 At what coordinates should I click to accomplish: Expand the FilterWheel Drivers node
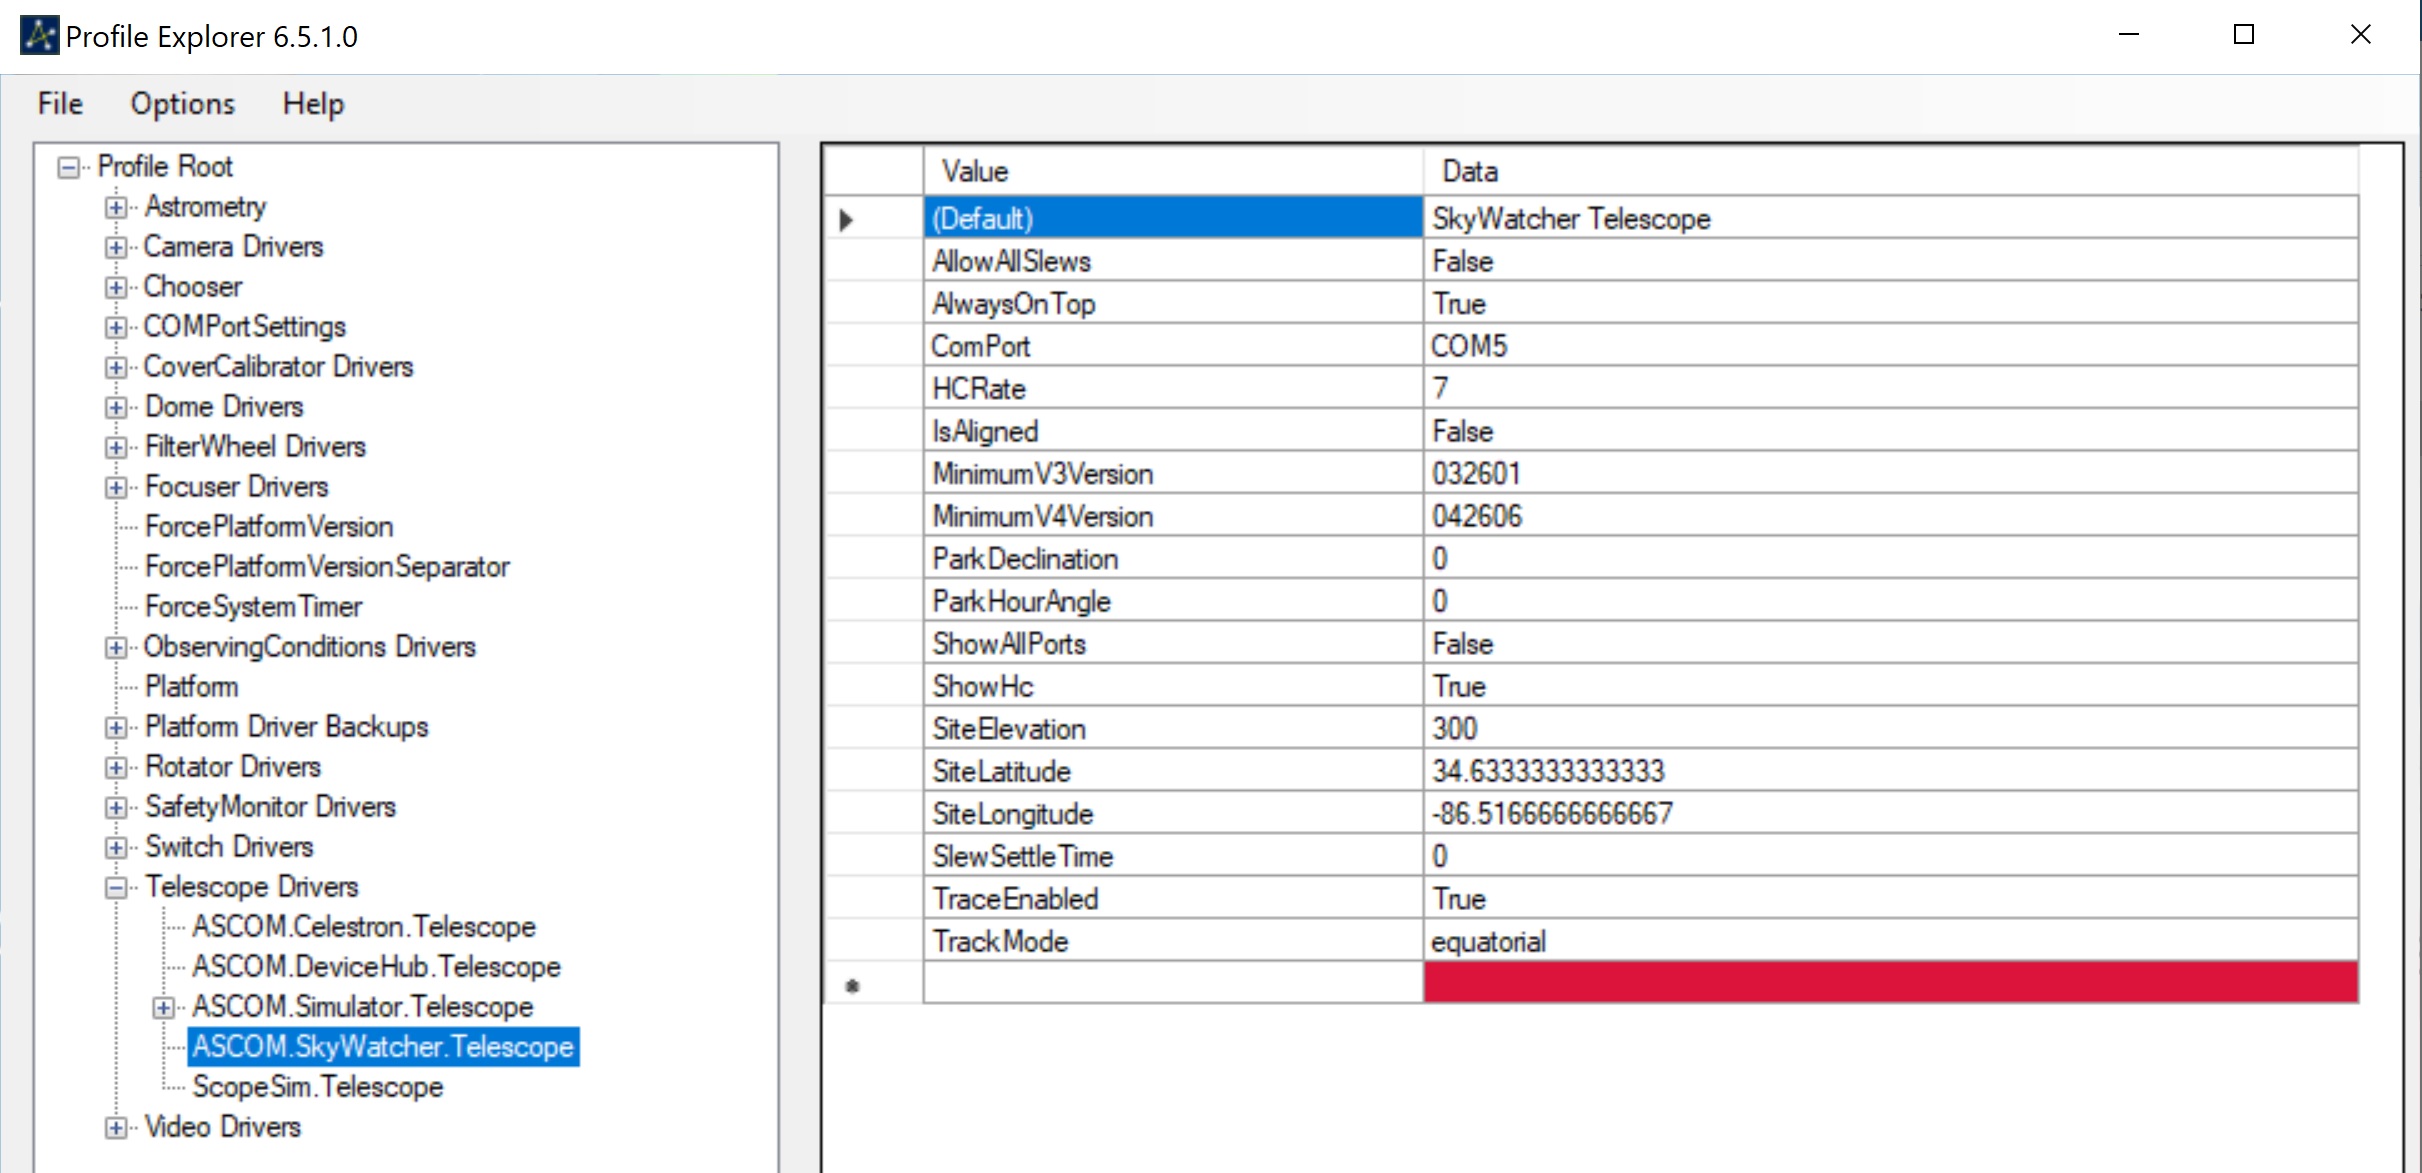click(x=116, y=447)
